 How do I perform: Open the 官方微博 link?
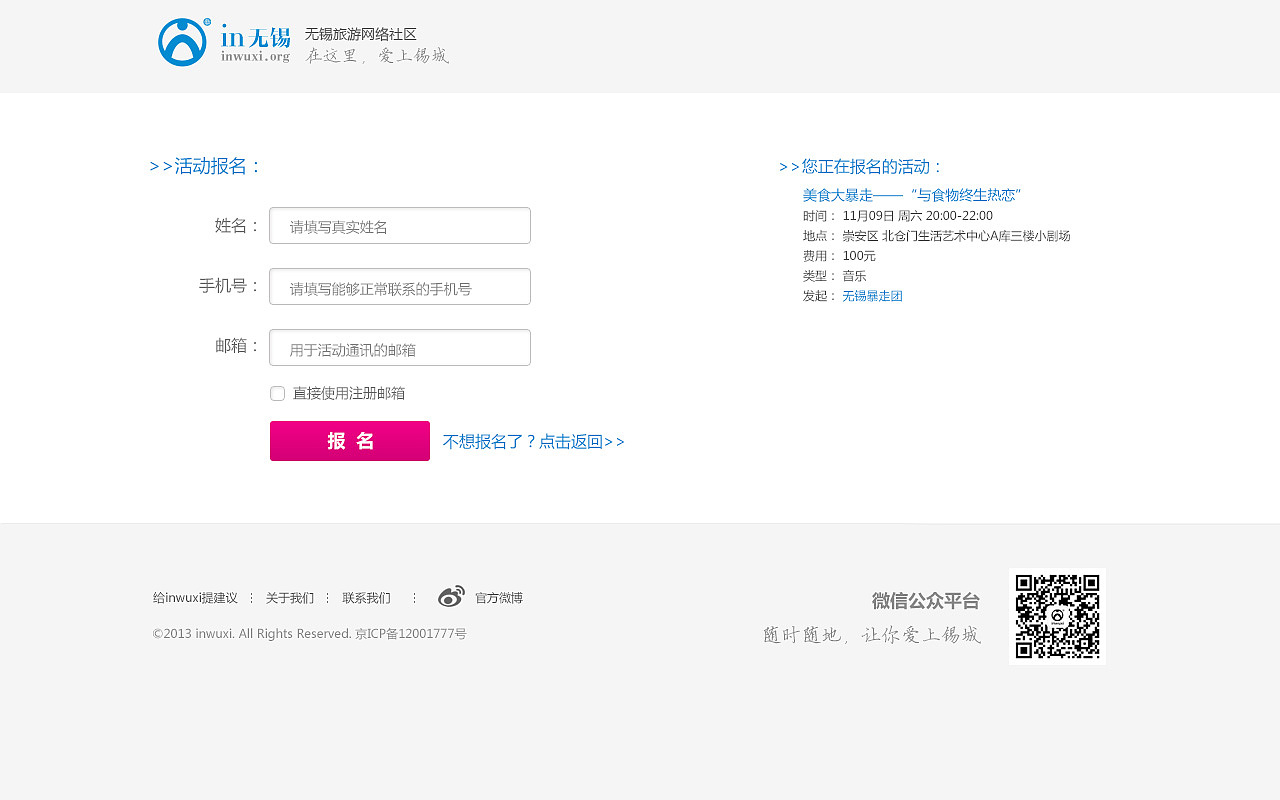coord(499,598)
